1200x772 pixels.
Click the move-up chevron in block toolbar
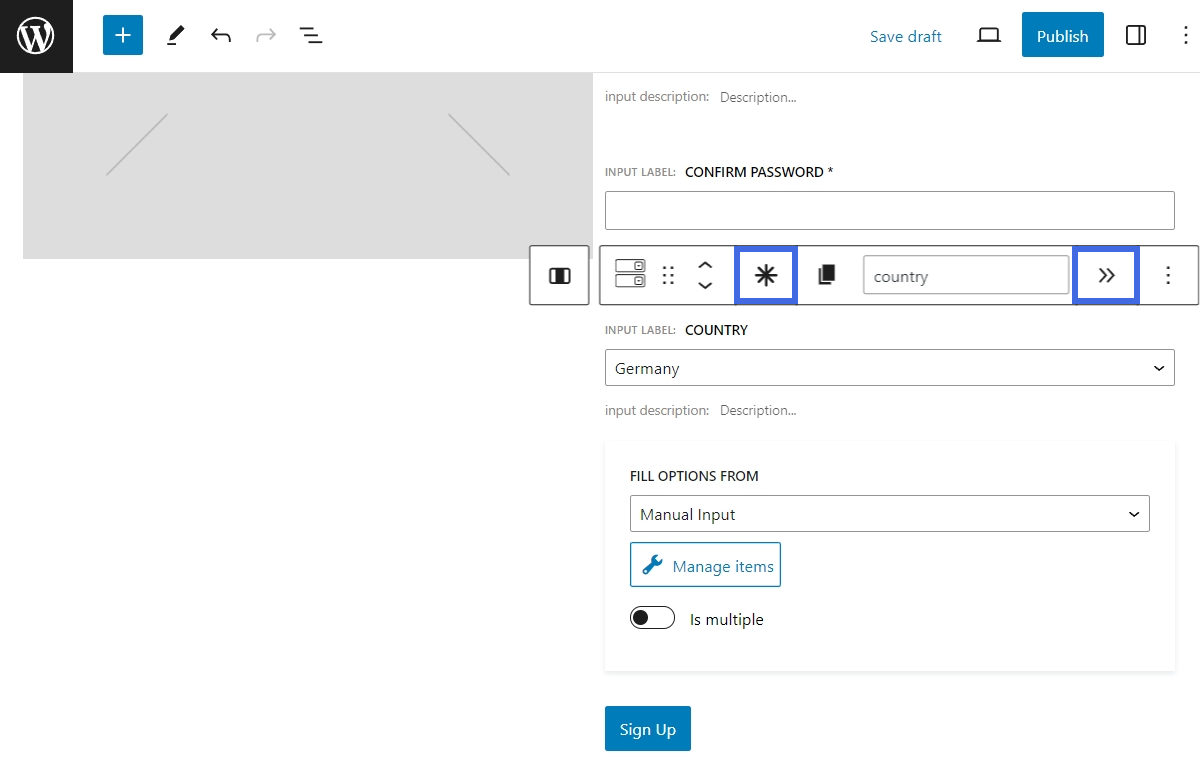(x=706, y=266)
